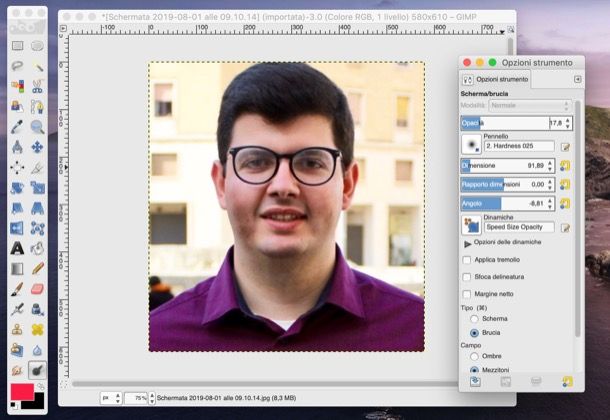Swap foreground and background colors

tap(40, 387)
